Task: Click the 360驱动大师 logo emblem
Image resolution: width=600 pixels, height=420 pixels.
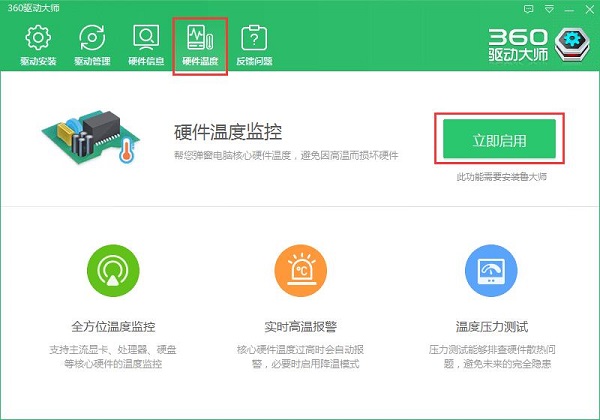Action: (x=572, y=44)
